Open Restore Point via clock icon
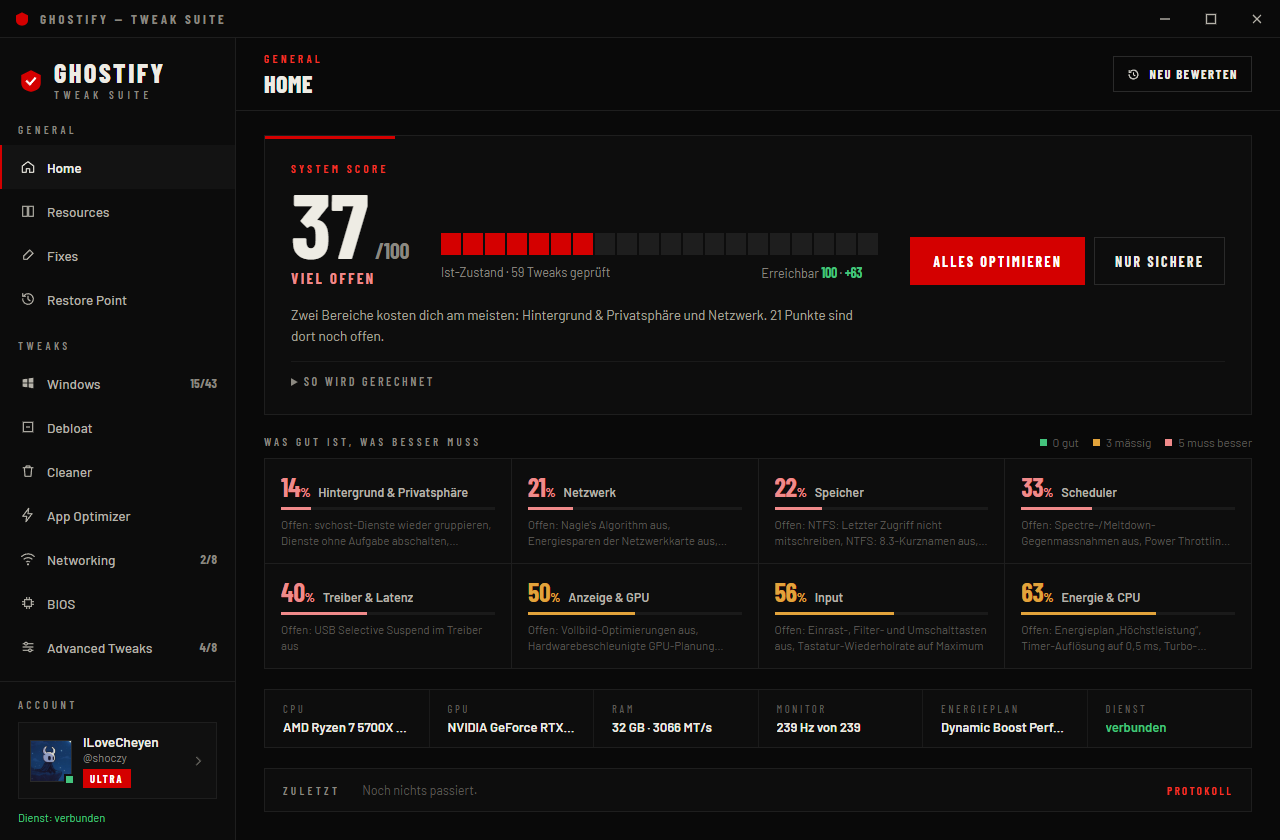Screen dimensions: 1280x840 tap(28, 300)
